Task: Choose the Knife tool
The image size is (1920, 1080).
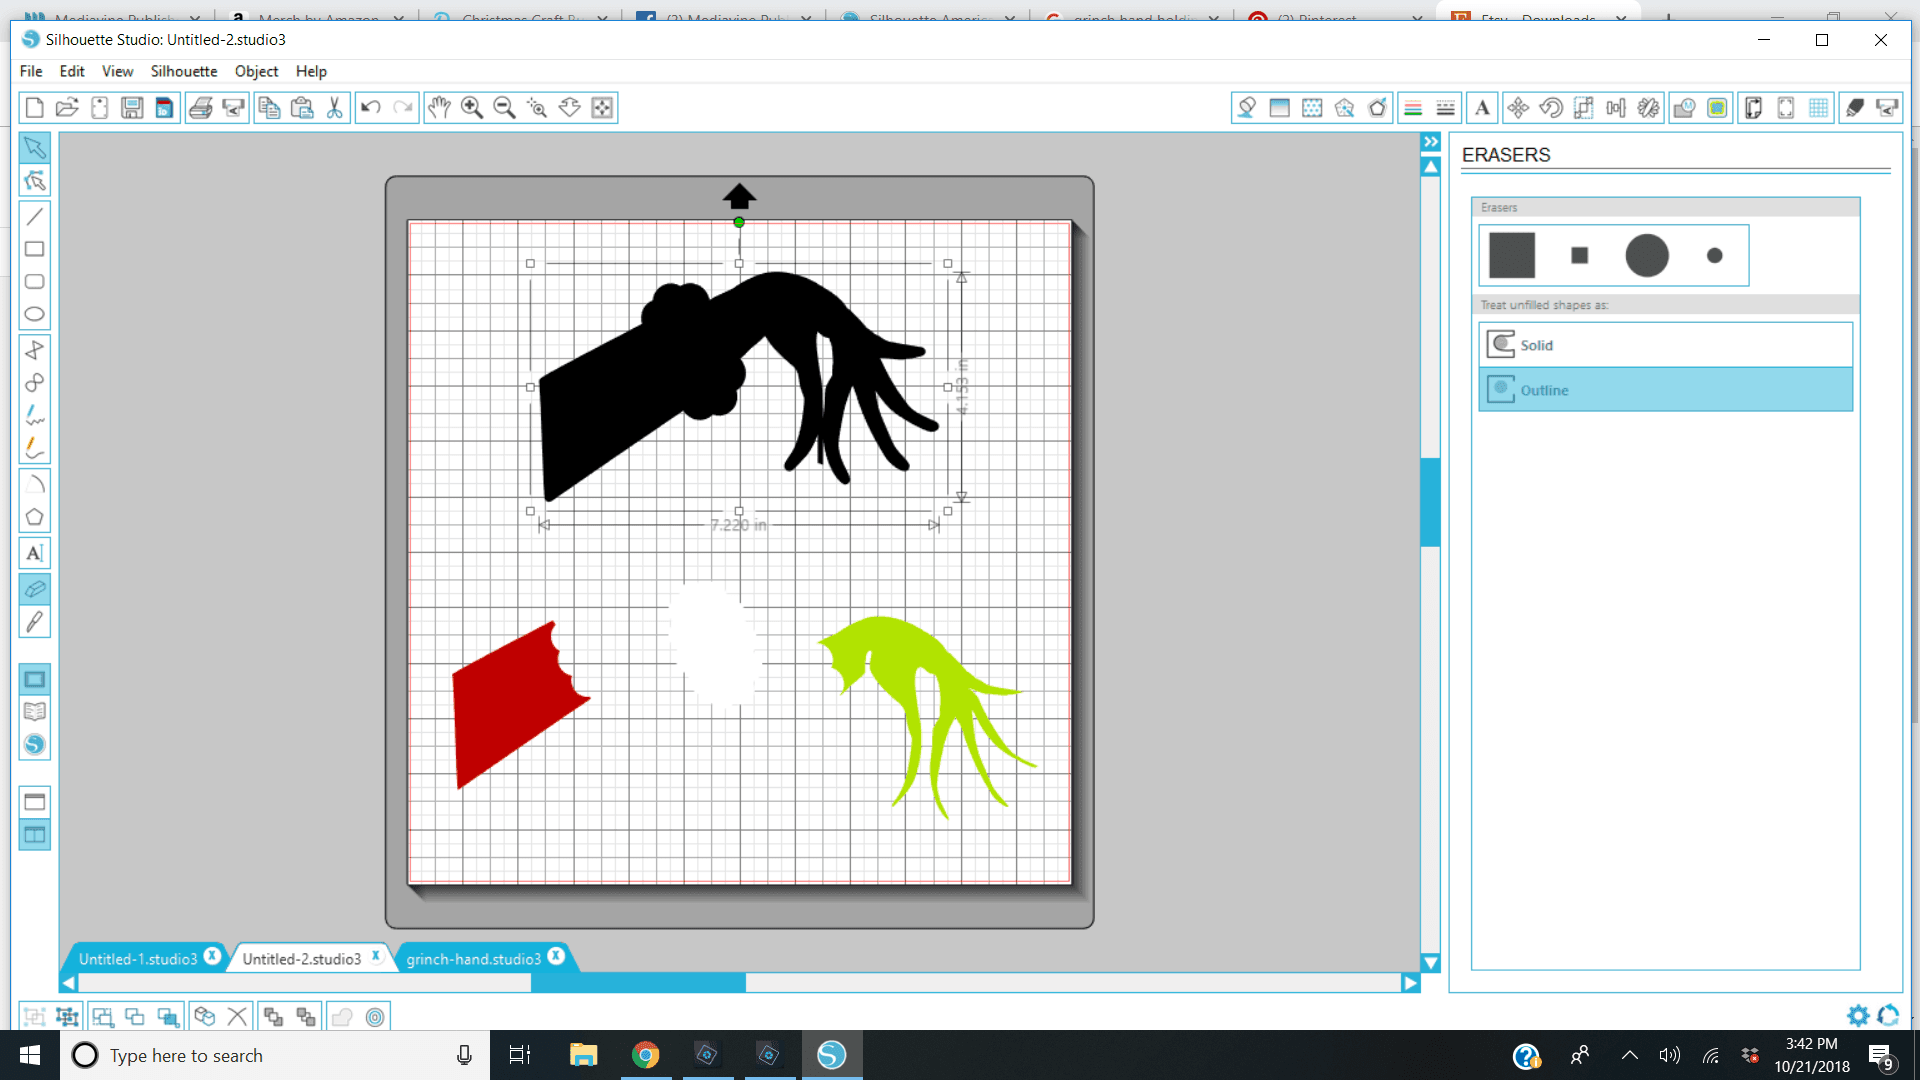Action: [35, 622]
